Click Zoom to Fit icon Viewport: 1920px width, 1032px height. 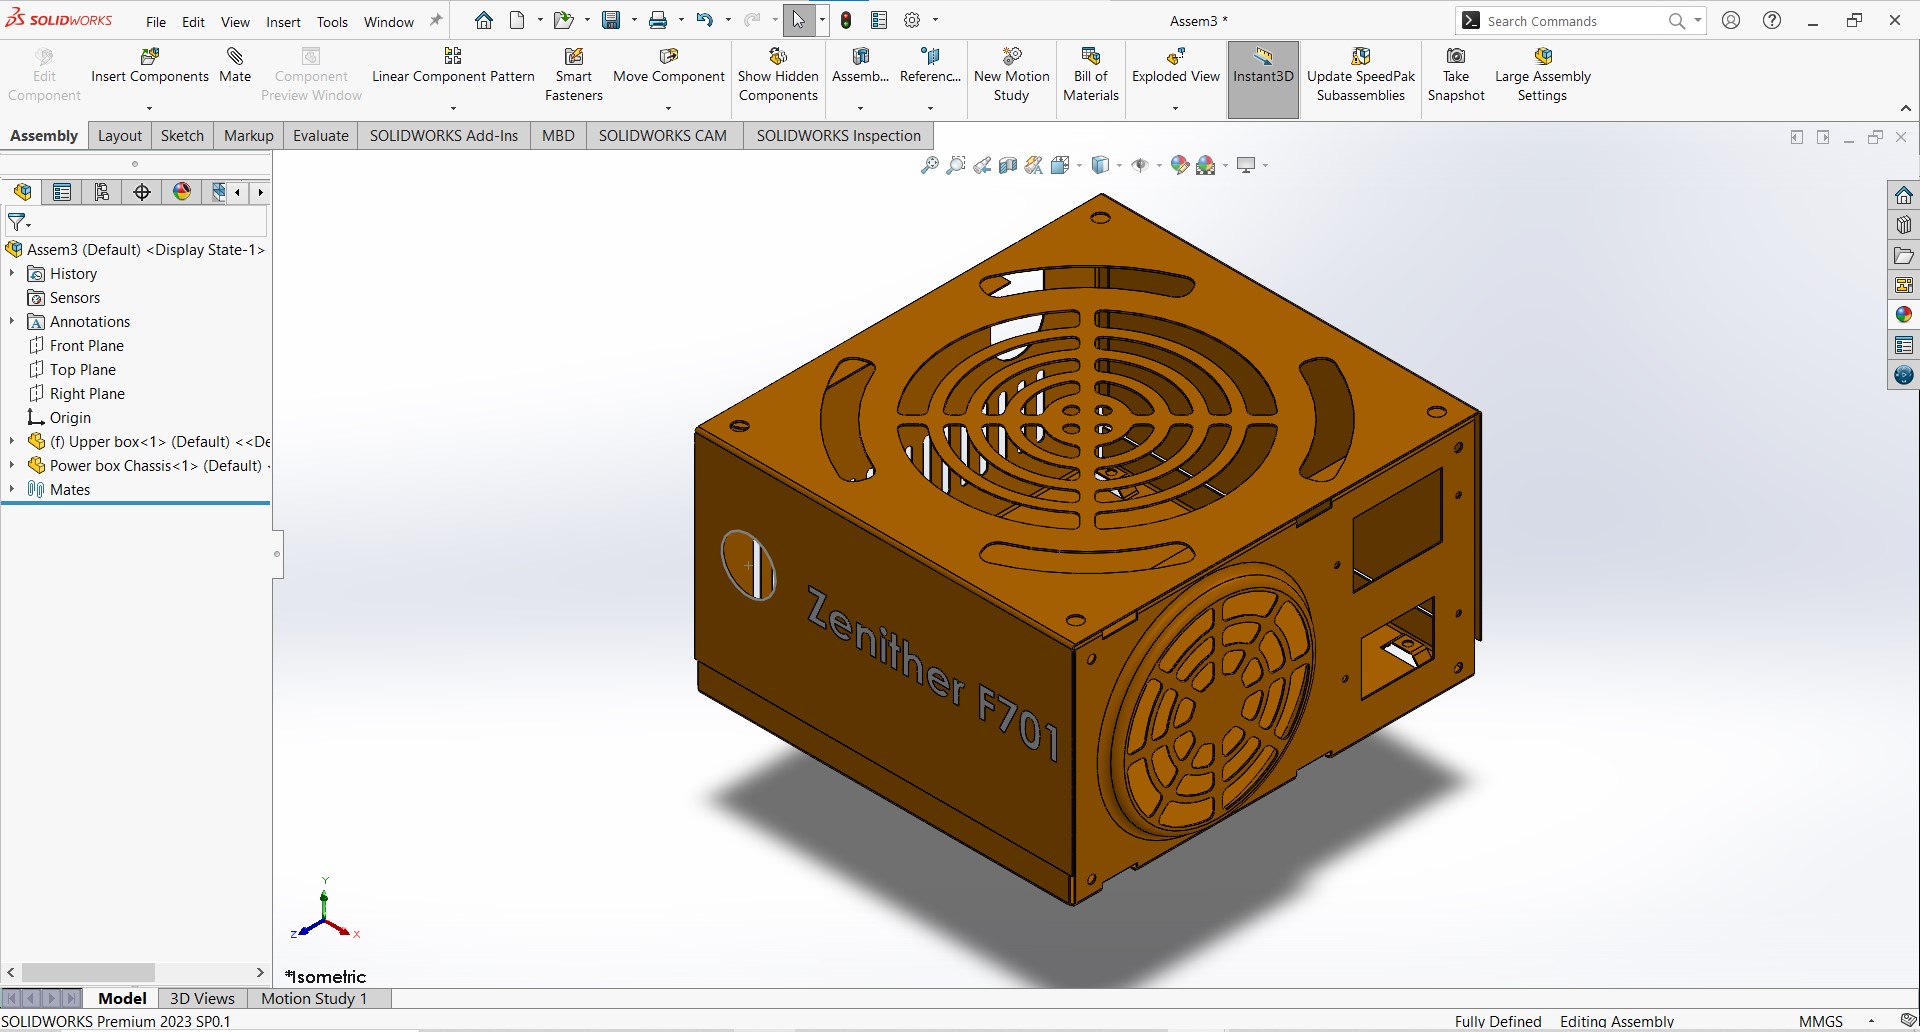[x=930, y=165]
